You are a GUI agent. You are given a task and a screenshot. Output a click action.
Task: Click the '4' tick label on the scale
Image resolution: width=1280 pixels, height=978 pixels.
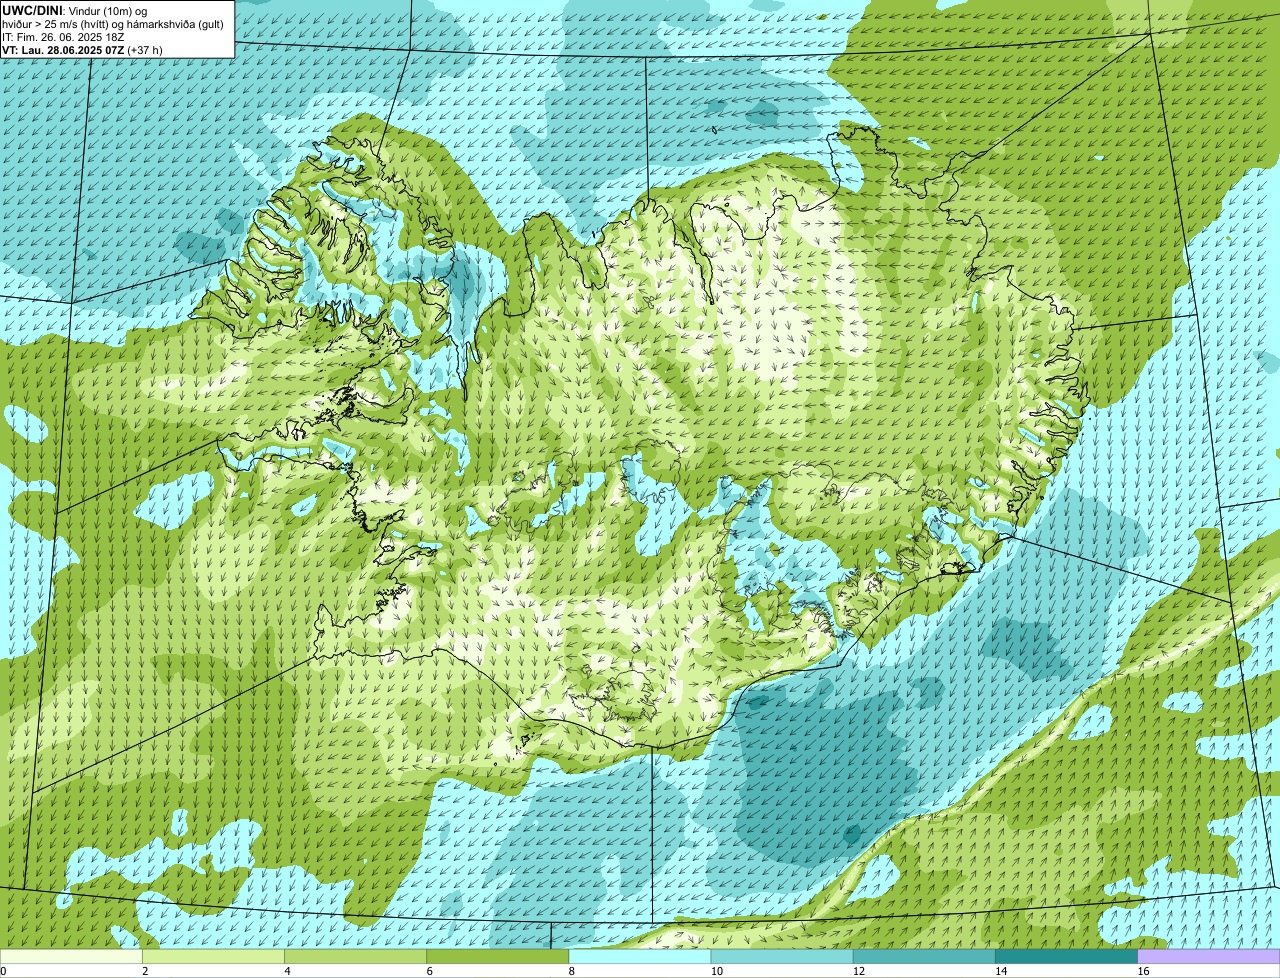click(287, 971)
